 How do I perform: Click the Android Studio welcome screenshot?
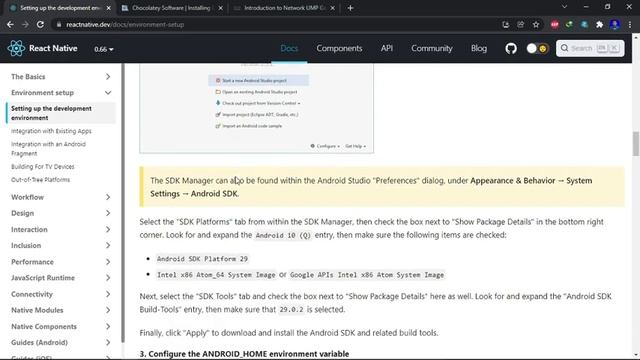pos(256,109)
